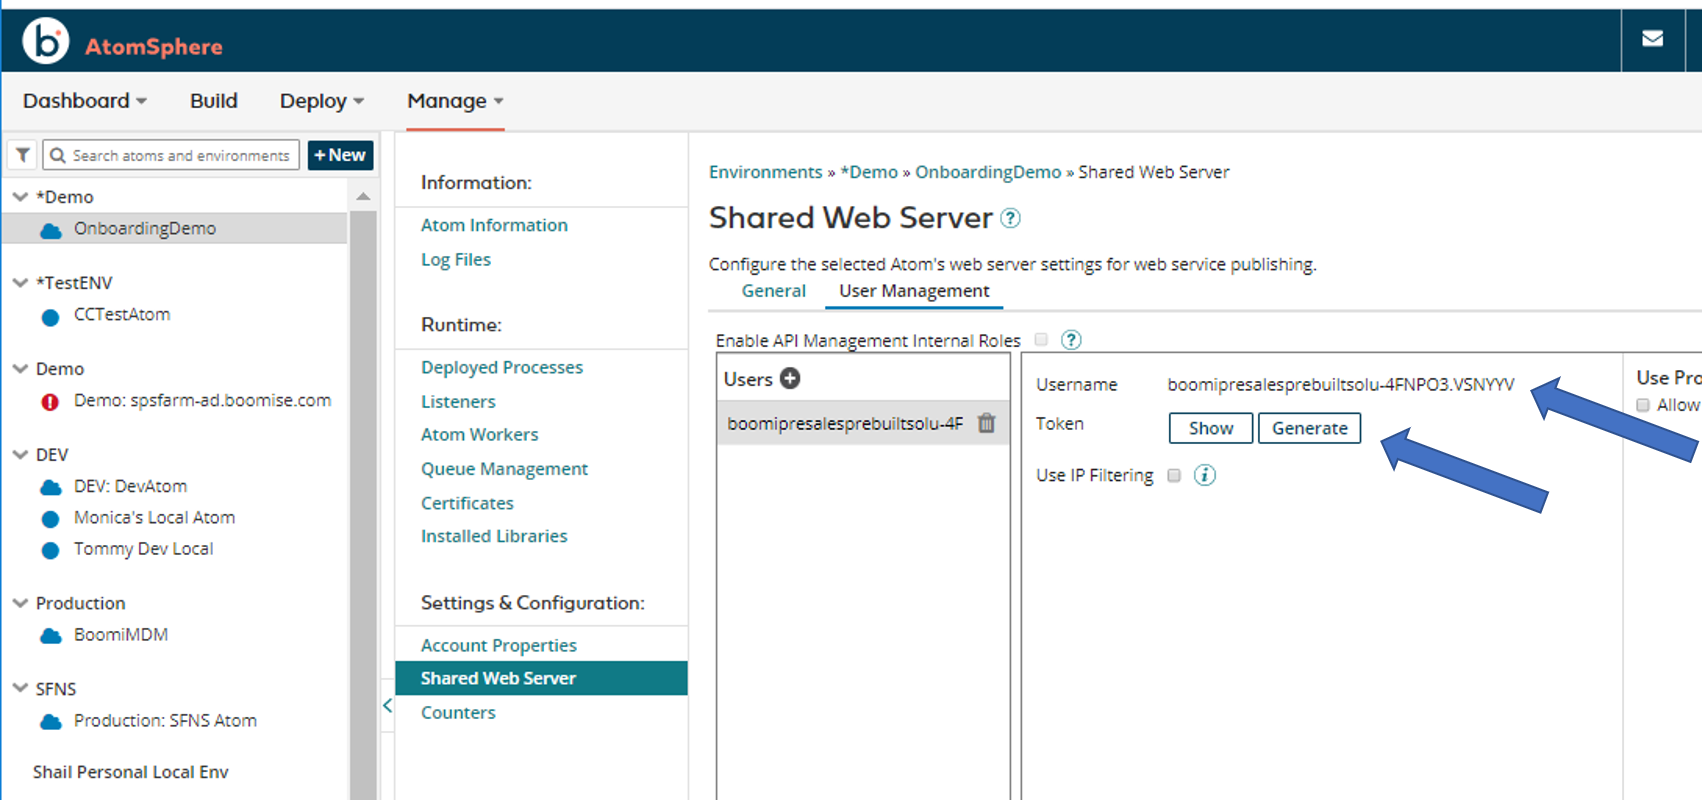1702x800 pixels.
Task: Click the search atoms and environments field
Action: pyautogui.click(x=171, y=155)
